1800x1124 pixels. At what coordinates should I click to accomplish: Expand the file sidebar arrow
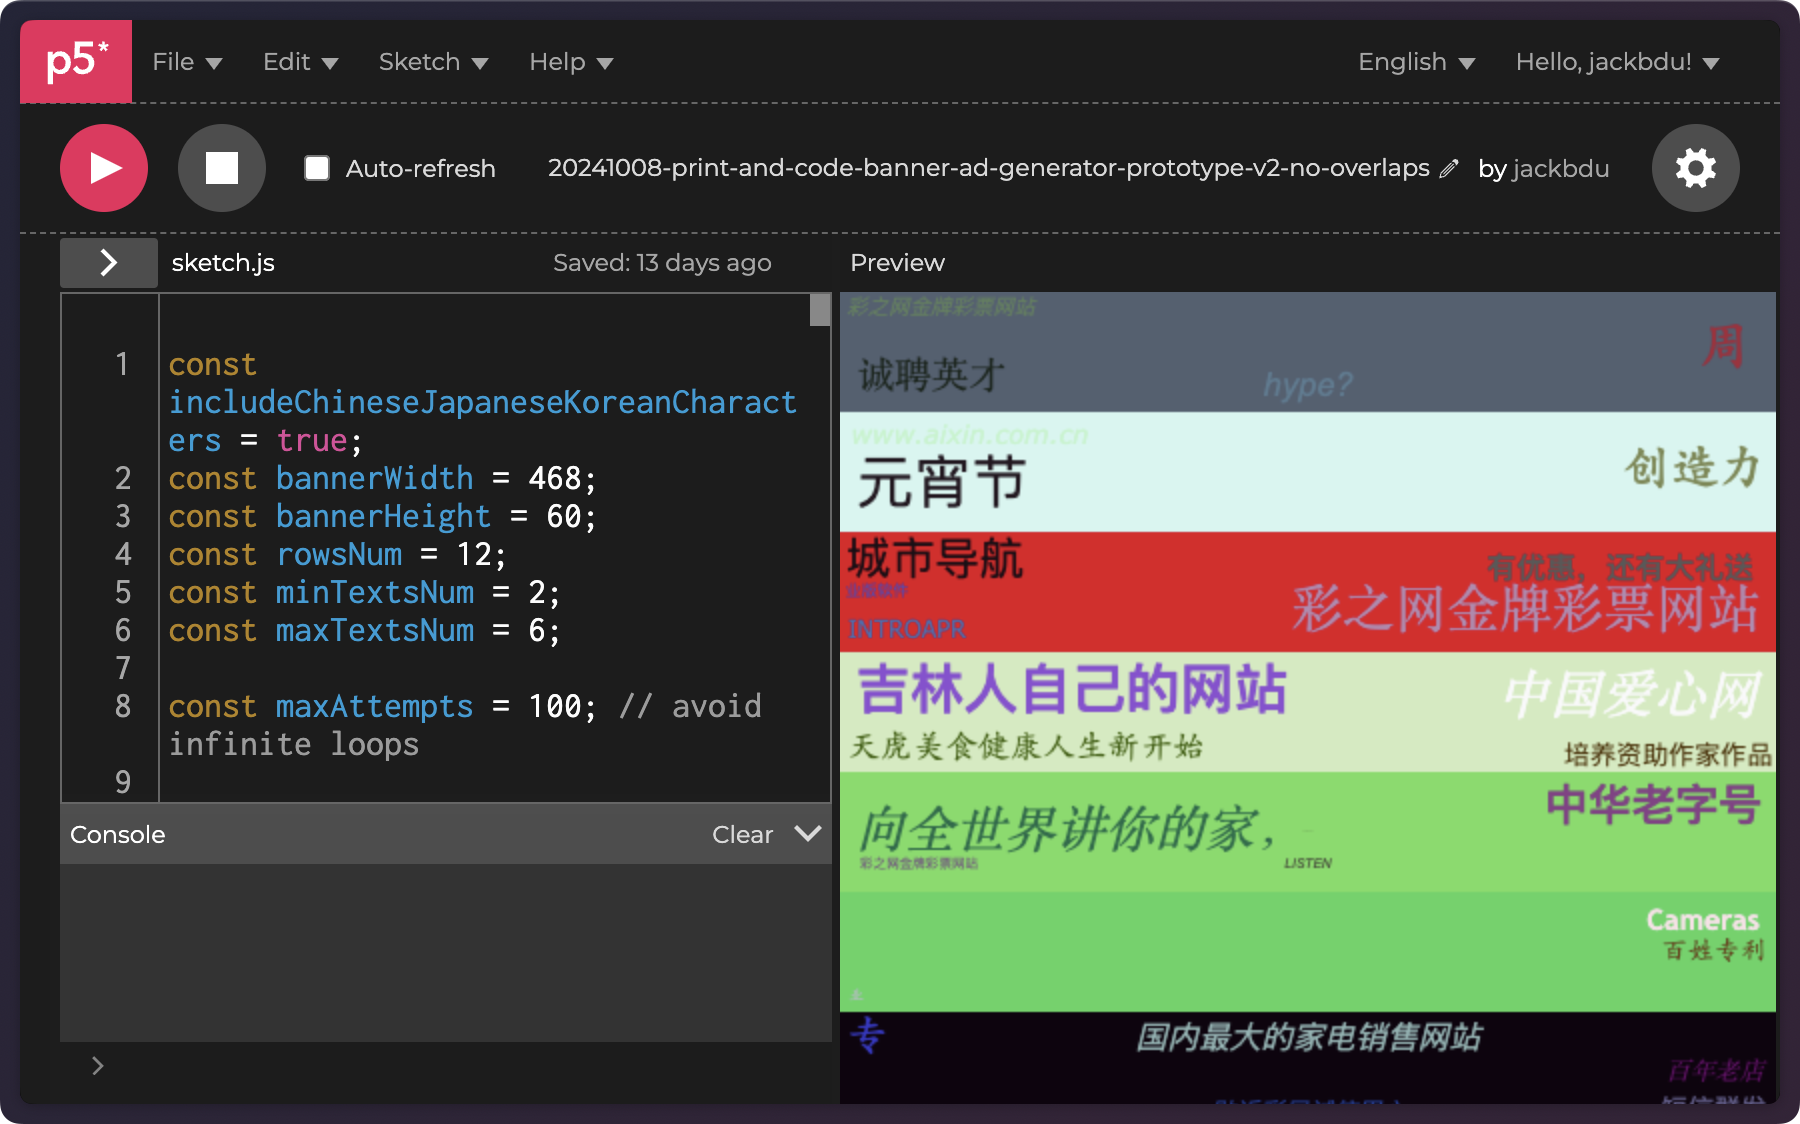[109, 263]
